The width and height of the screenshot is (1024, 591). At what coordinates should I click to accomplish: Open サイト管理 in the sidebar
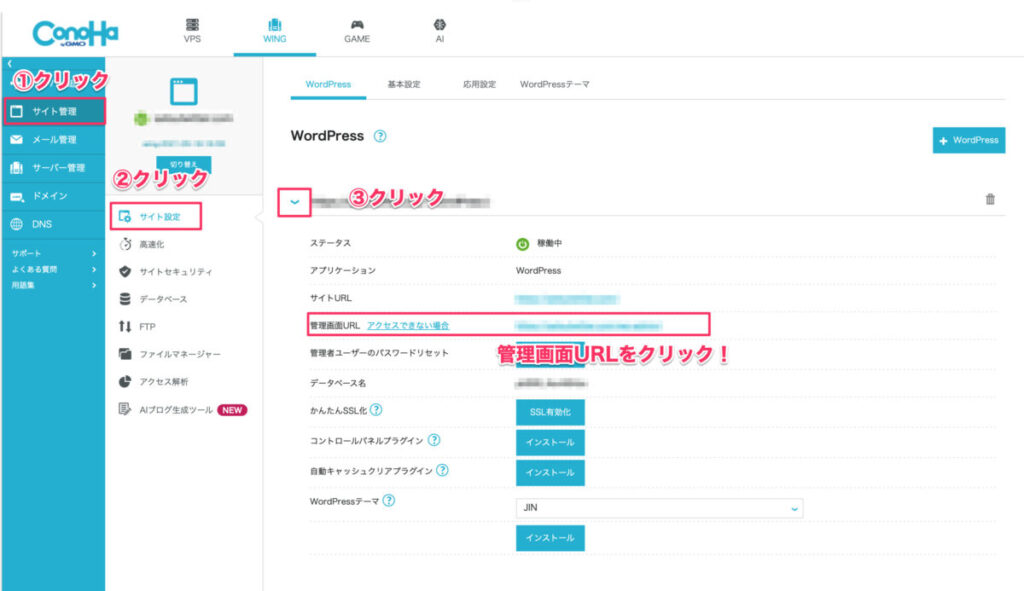(x=54, y=112)
